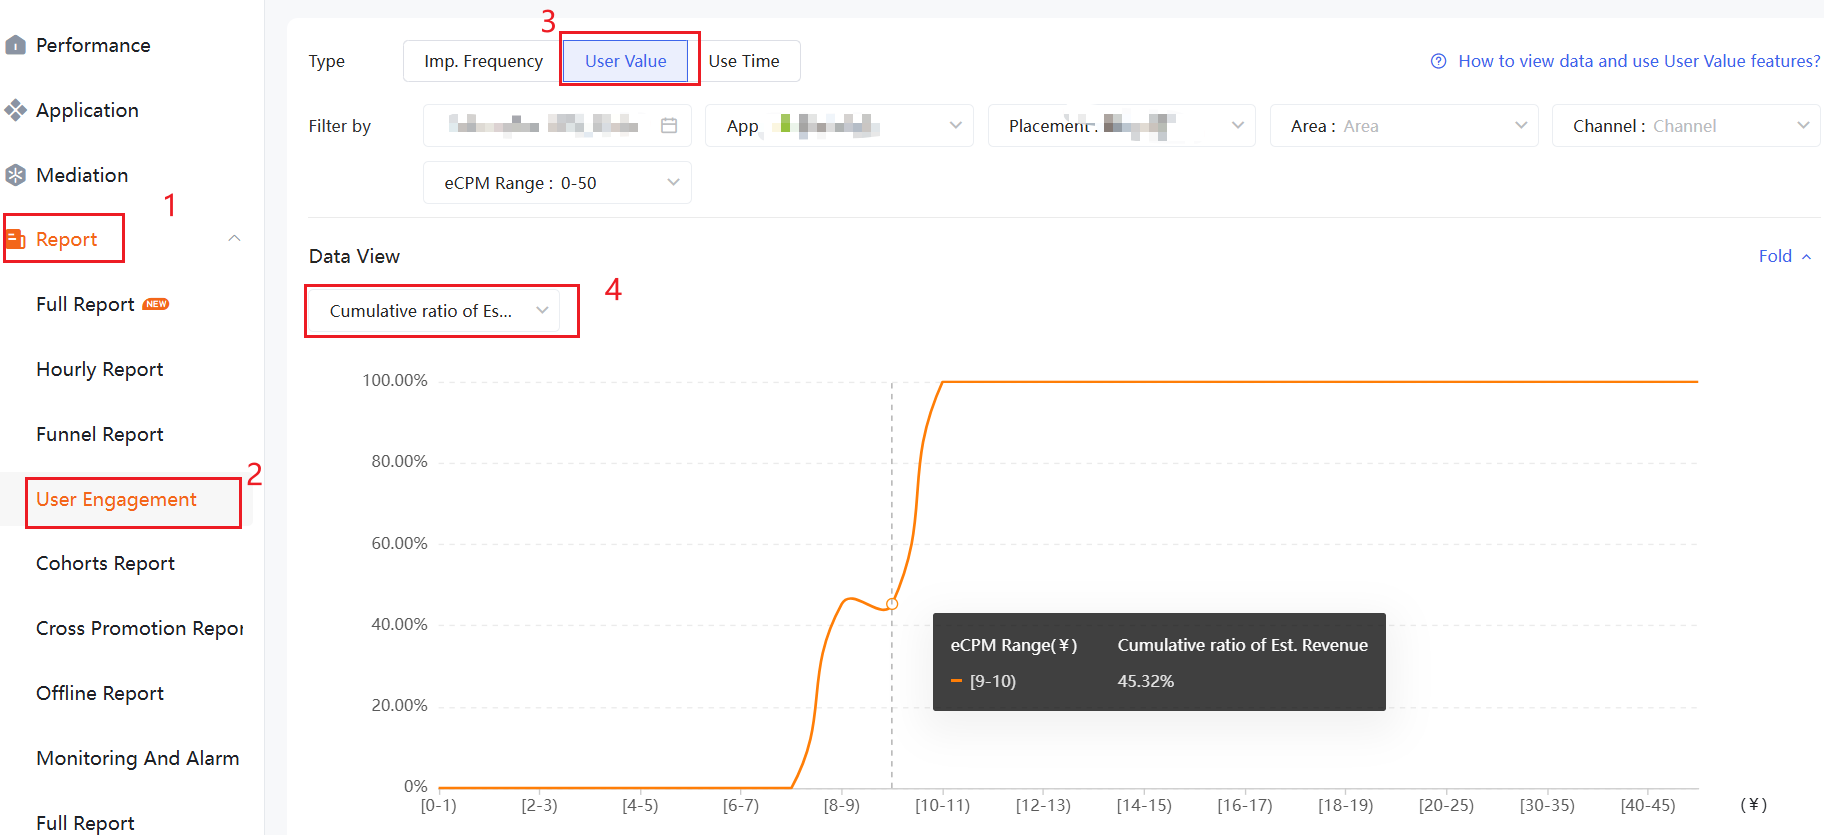
Task: Open the Channel filter dropdown
Action: [1686, 126]
